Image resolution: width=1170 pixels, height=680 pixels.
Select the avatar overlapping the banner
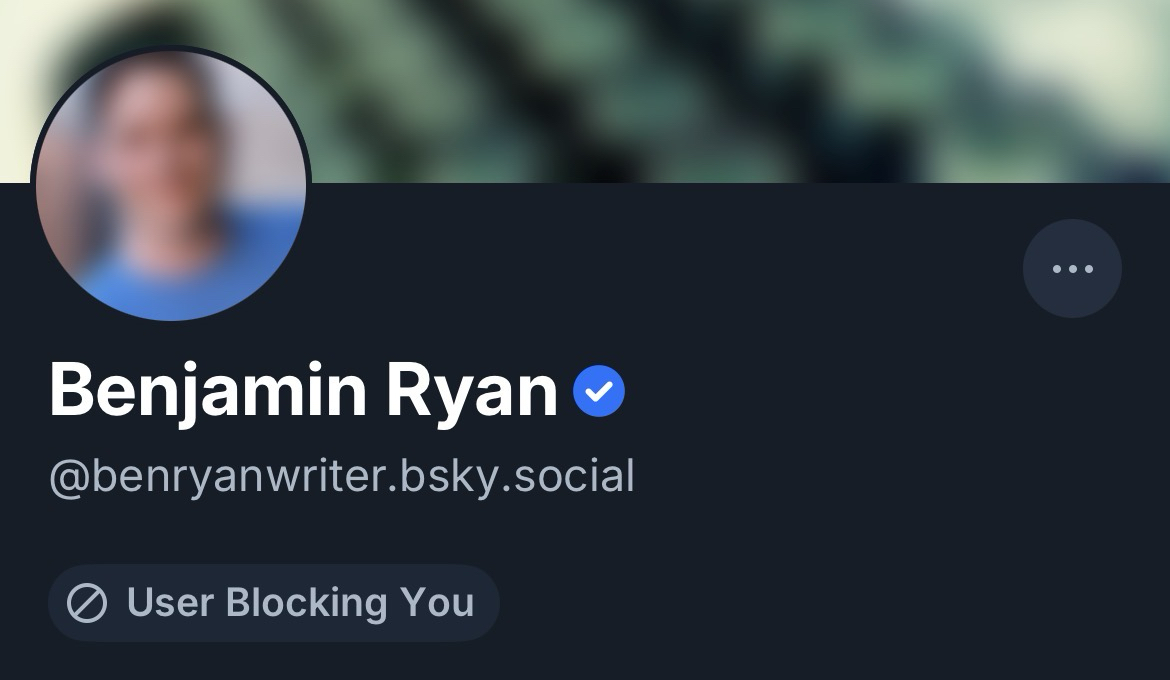coord(171,185)
